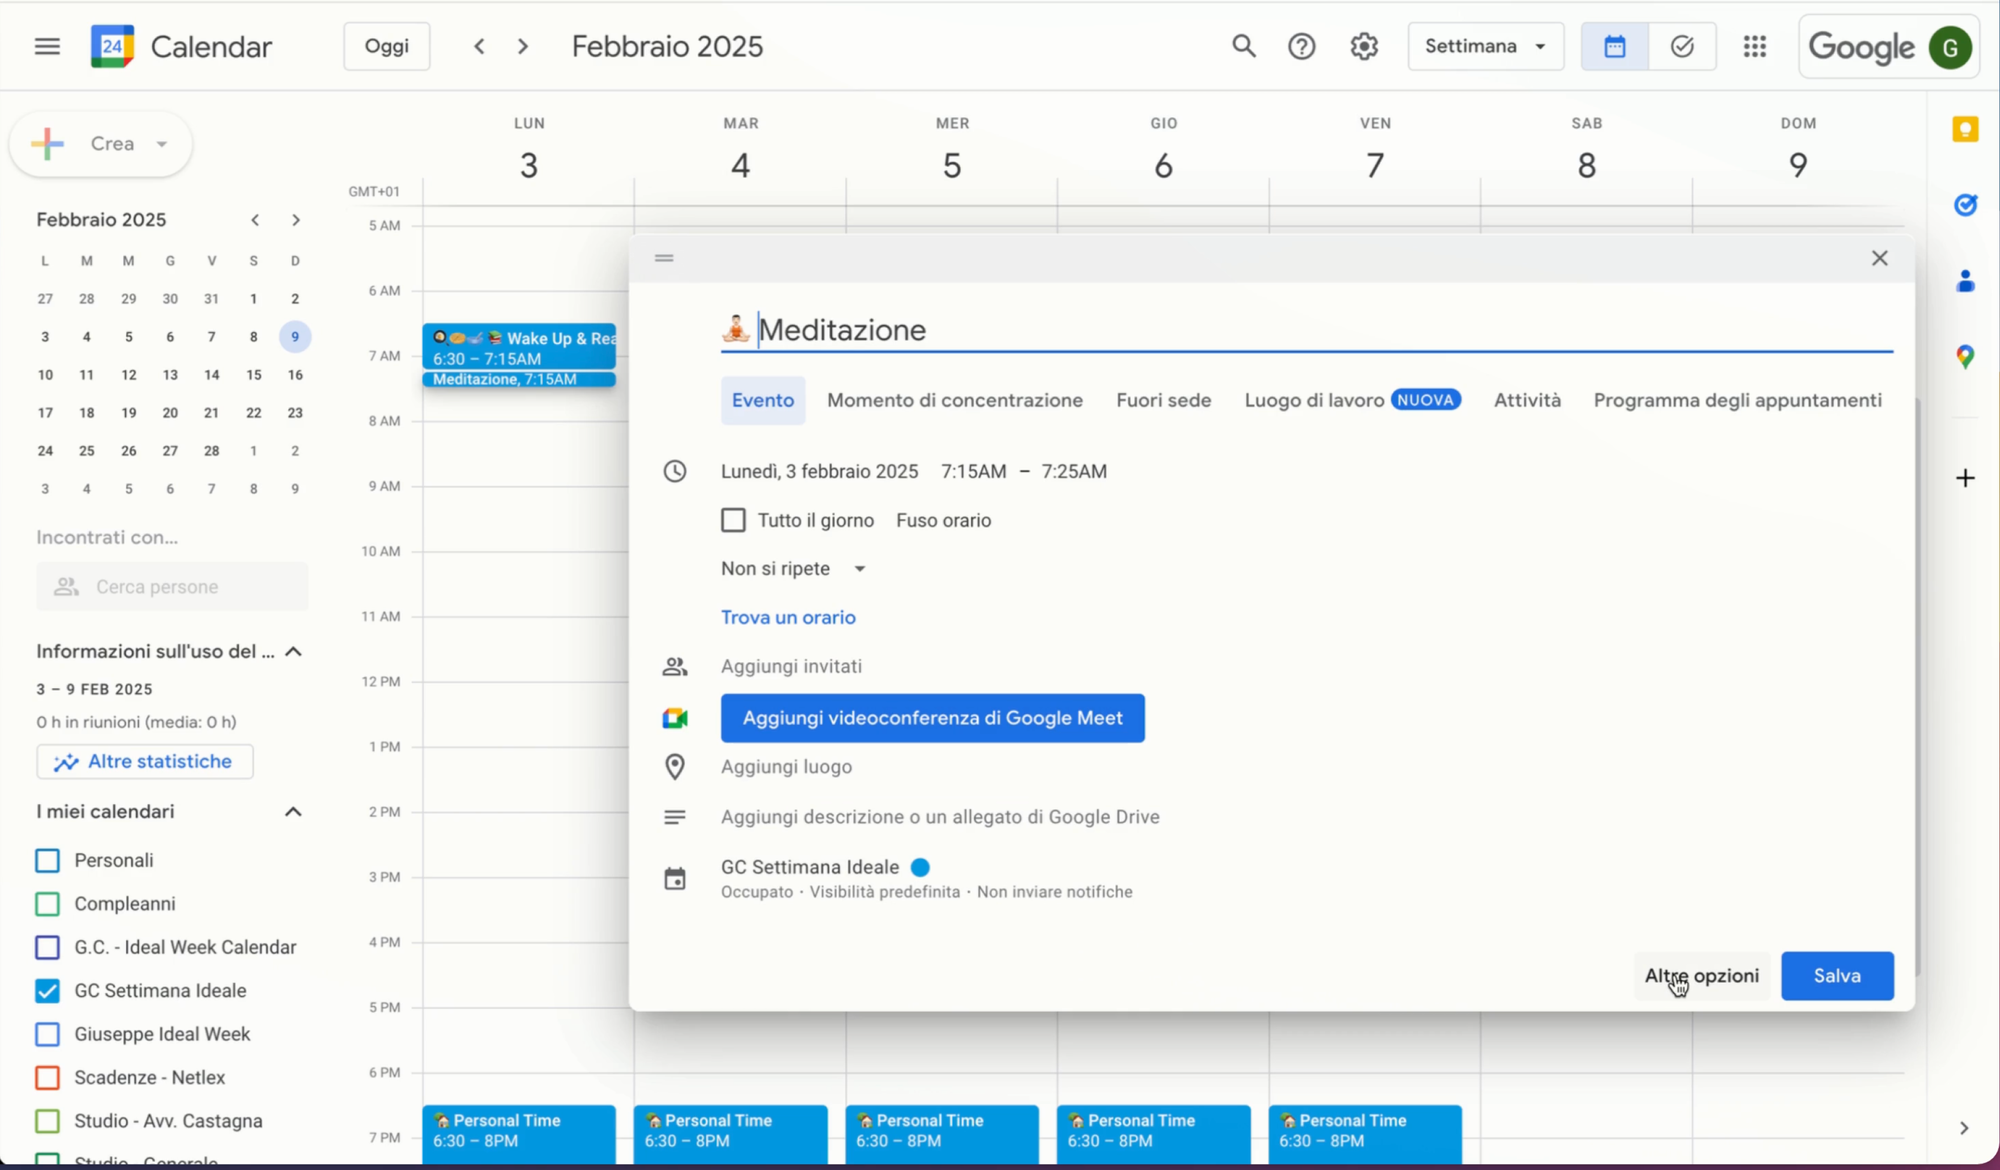The image size is (2000, 1170).
Task: Open the settings gear menu
Action: [x=1364, y=46]
